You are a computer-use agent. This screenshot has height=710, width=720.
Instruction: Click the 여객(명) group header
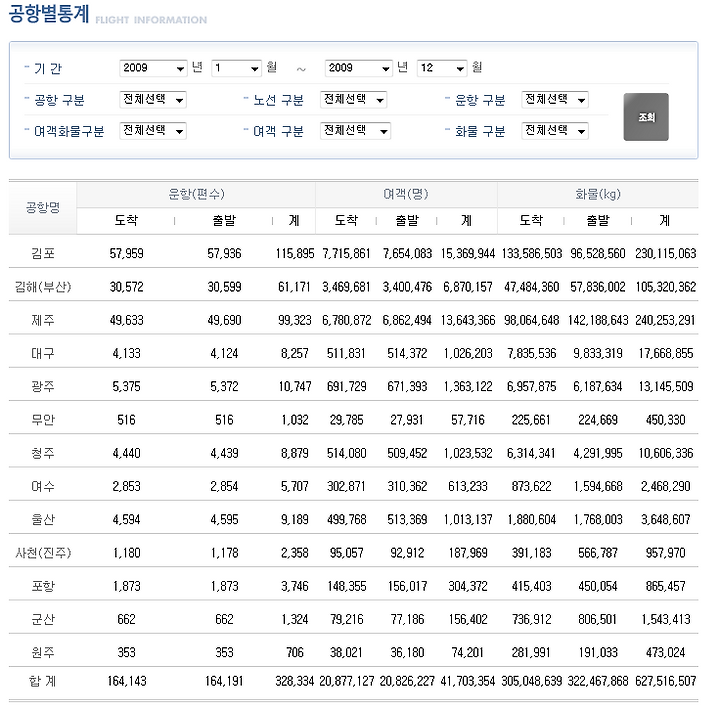coord(406,194)
